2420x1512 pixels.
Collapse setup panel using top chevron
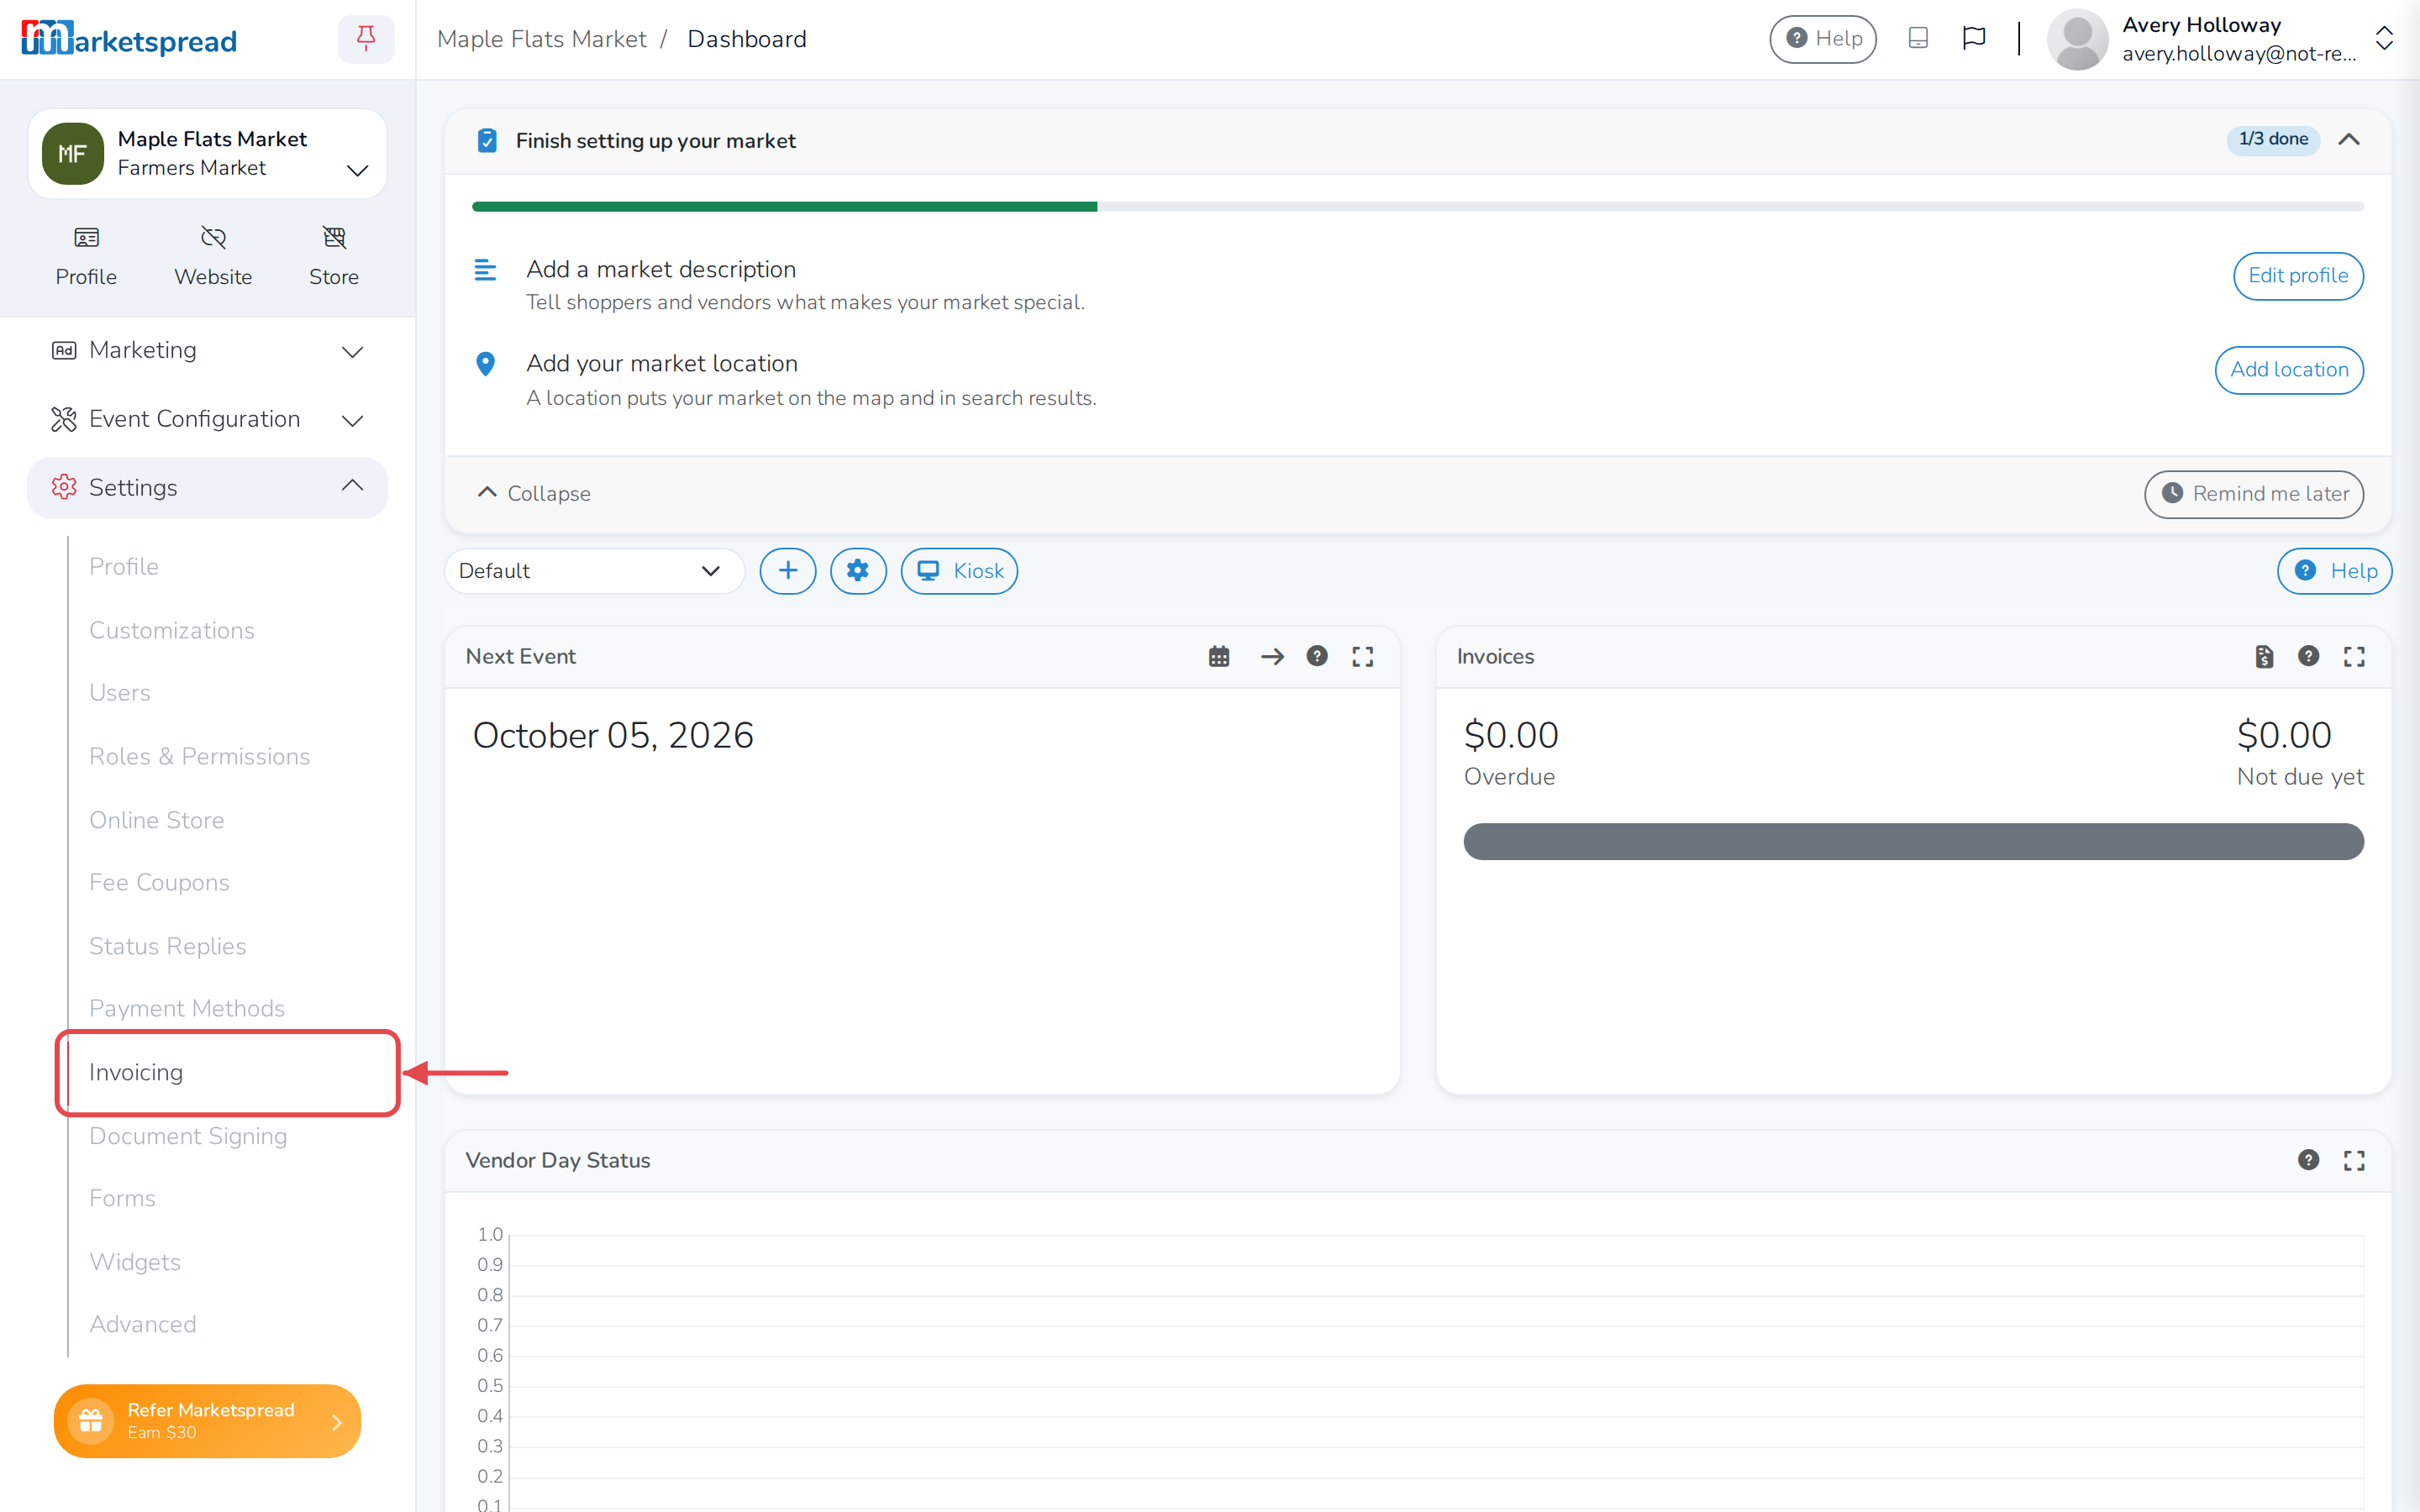(2349, 140)
